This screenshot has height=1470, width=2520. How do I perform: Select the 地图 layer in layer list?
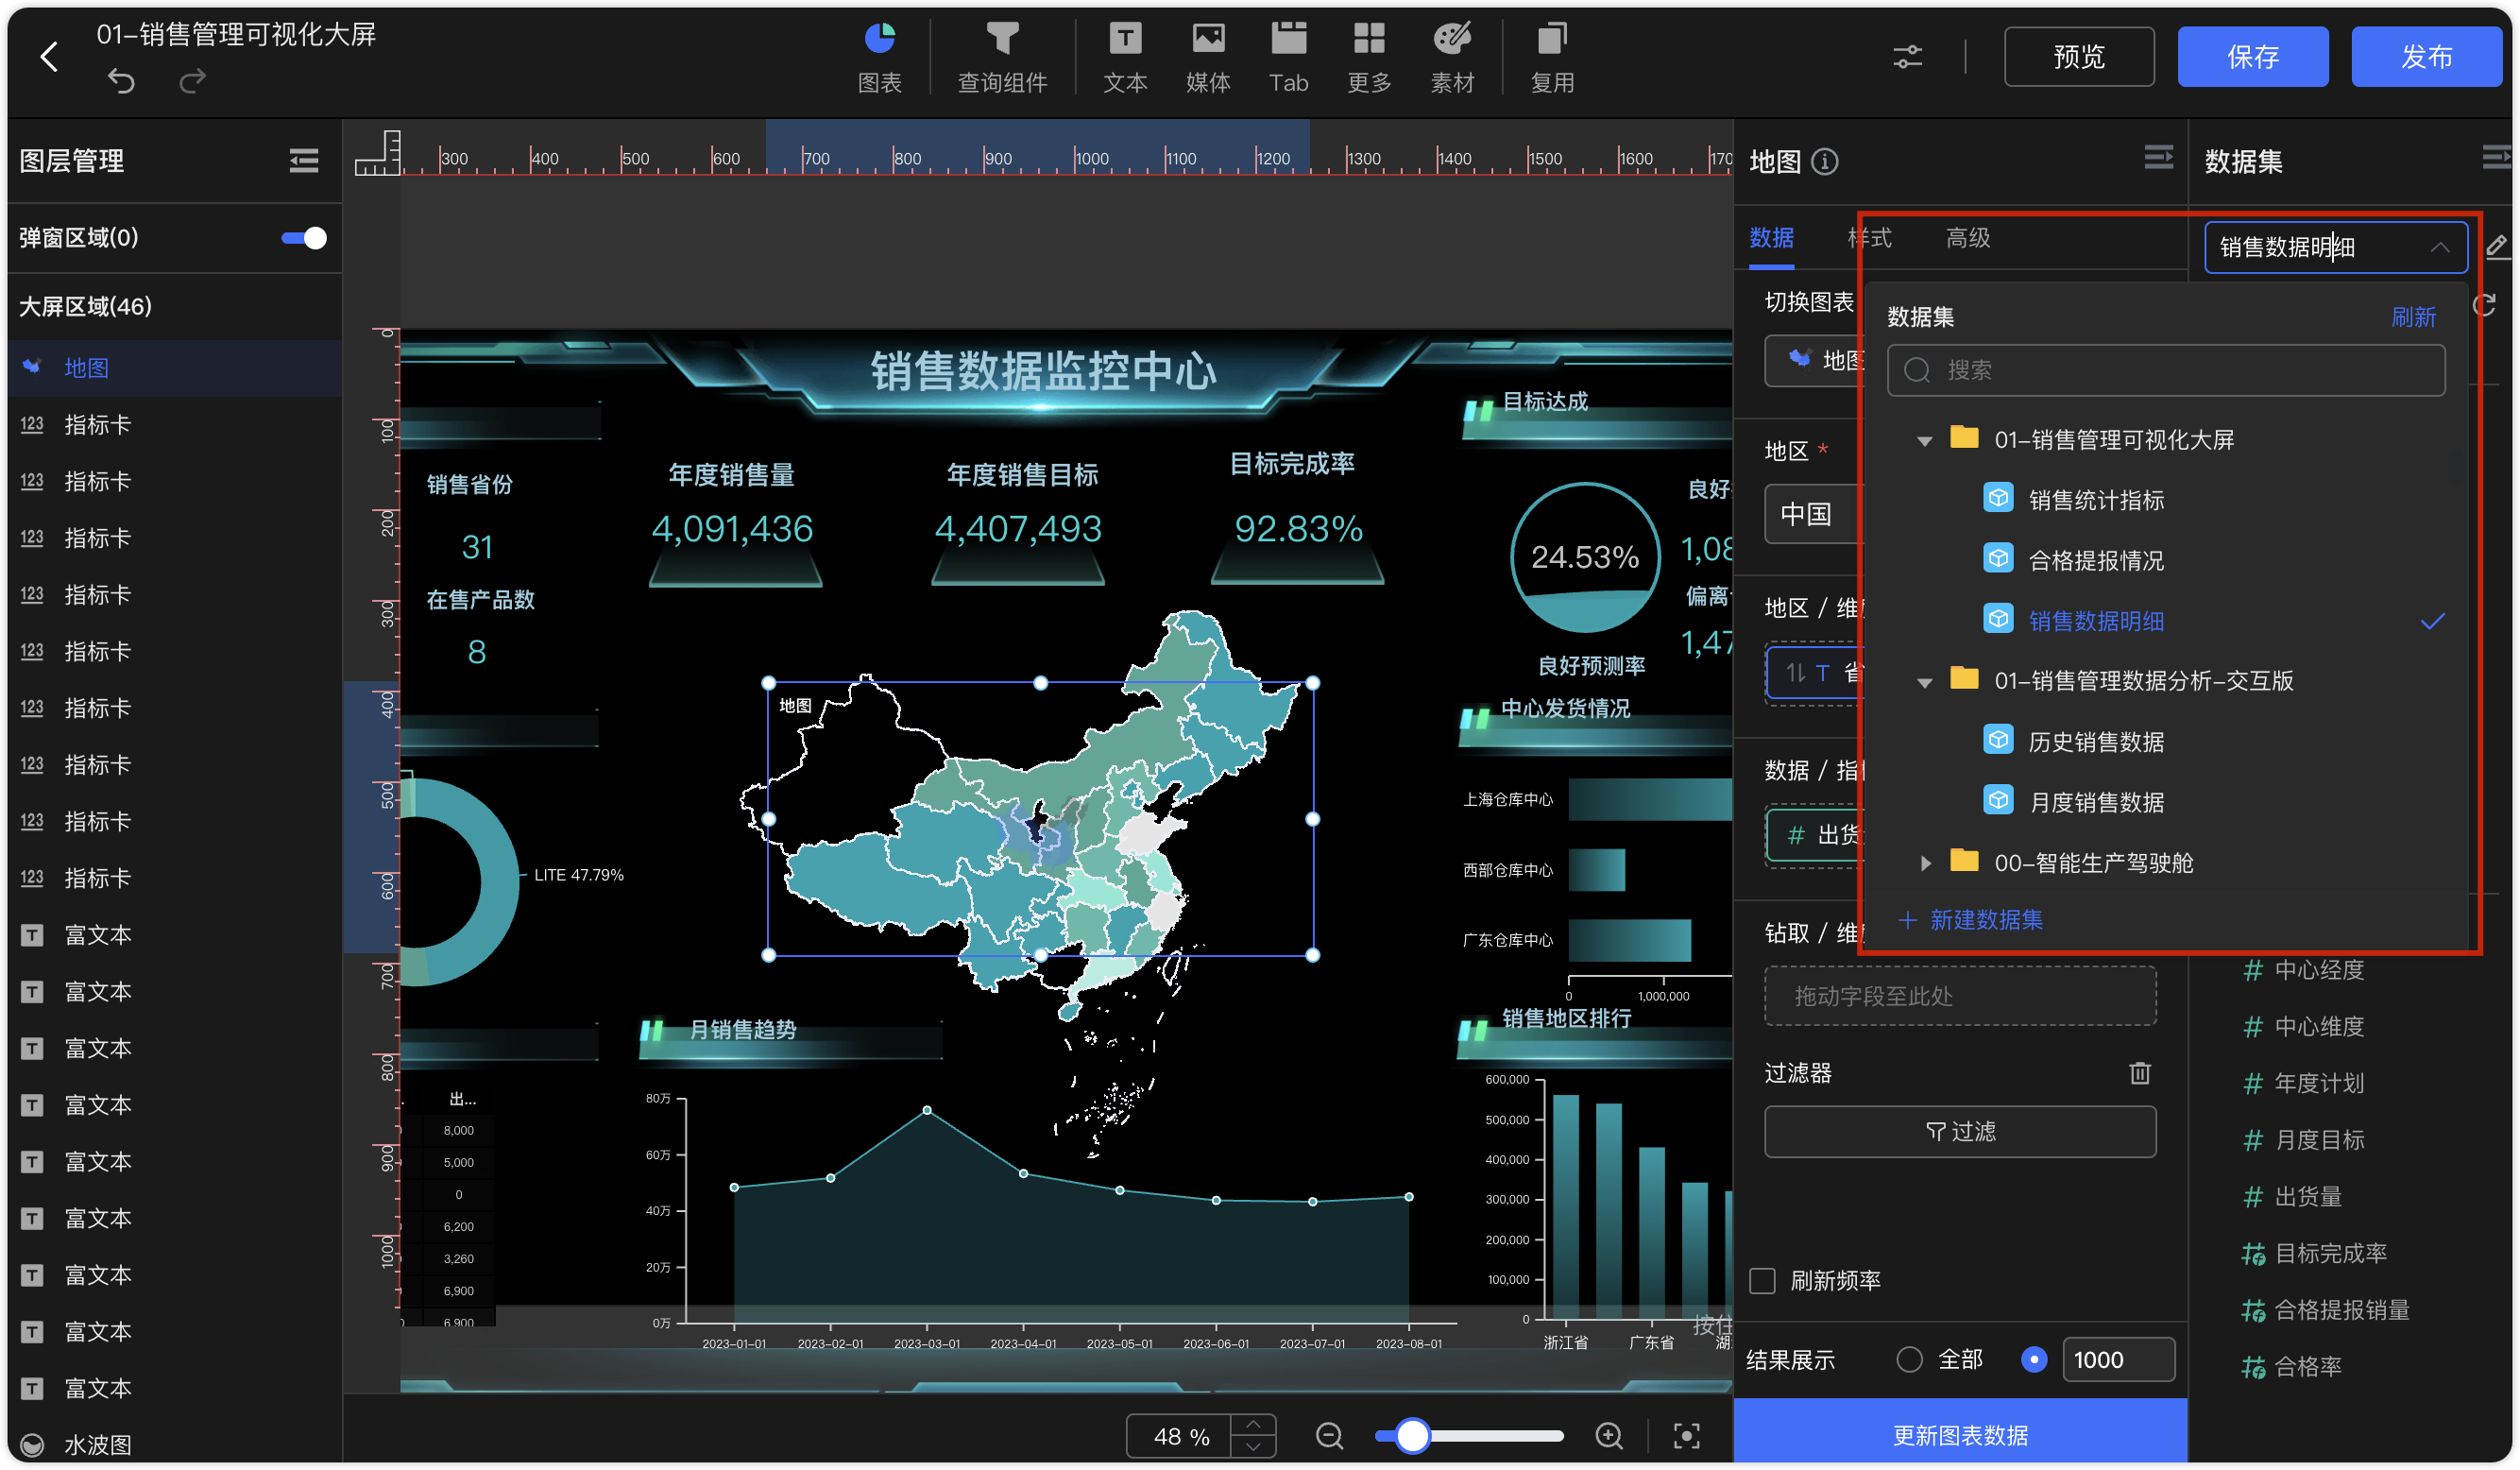[x=174, y=368]
